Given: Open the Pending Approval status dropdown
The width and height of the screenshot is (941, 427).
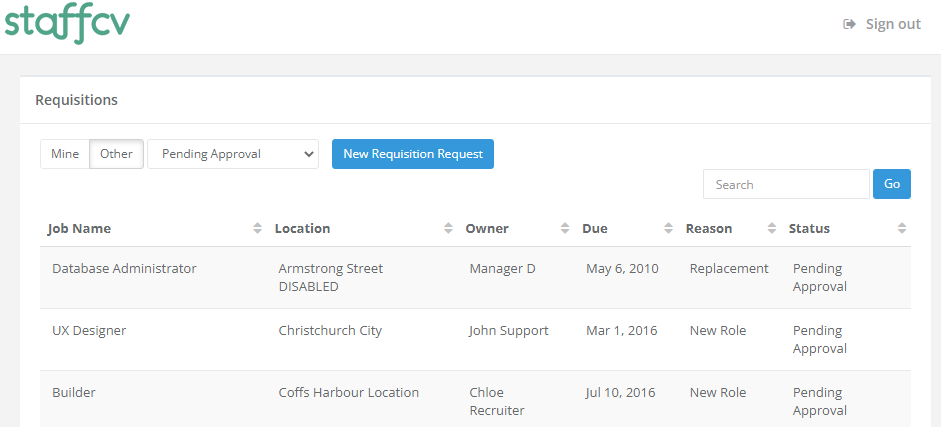Looking at the screenshot, I should tap(233, 154).
